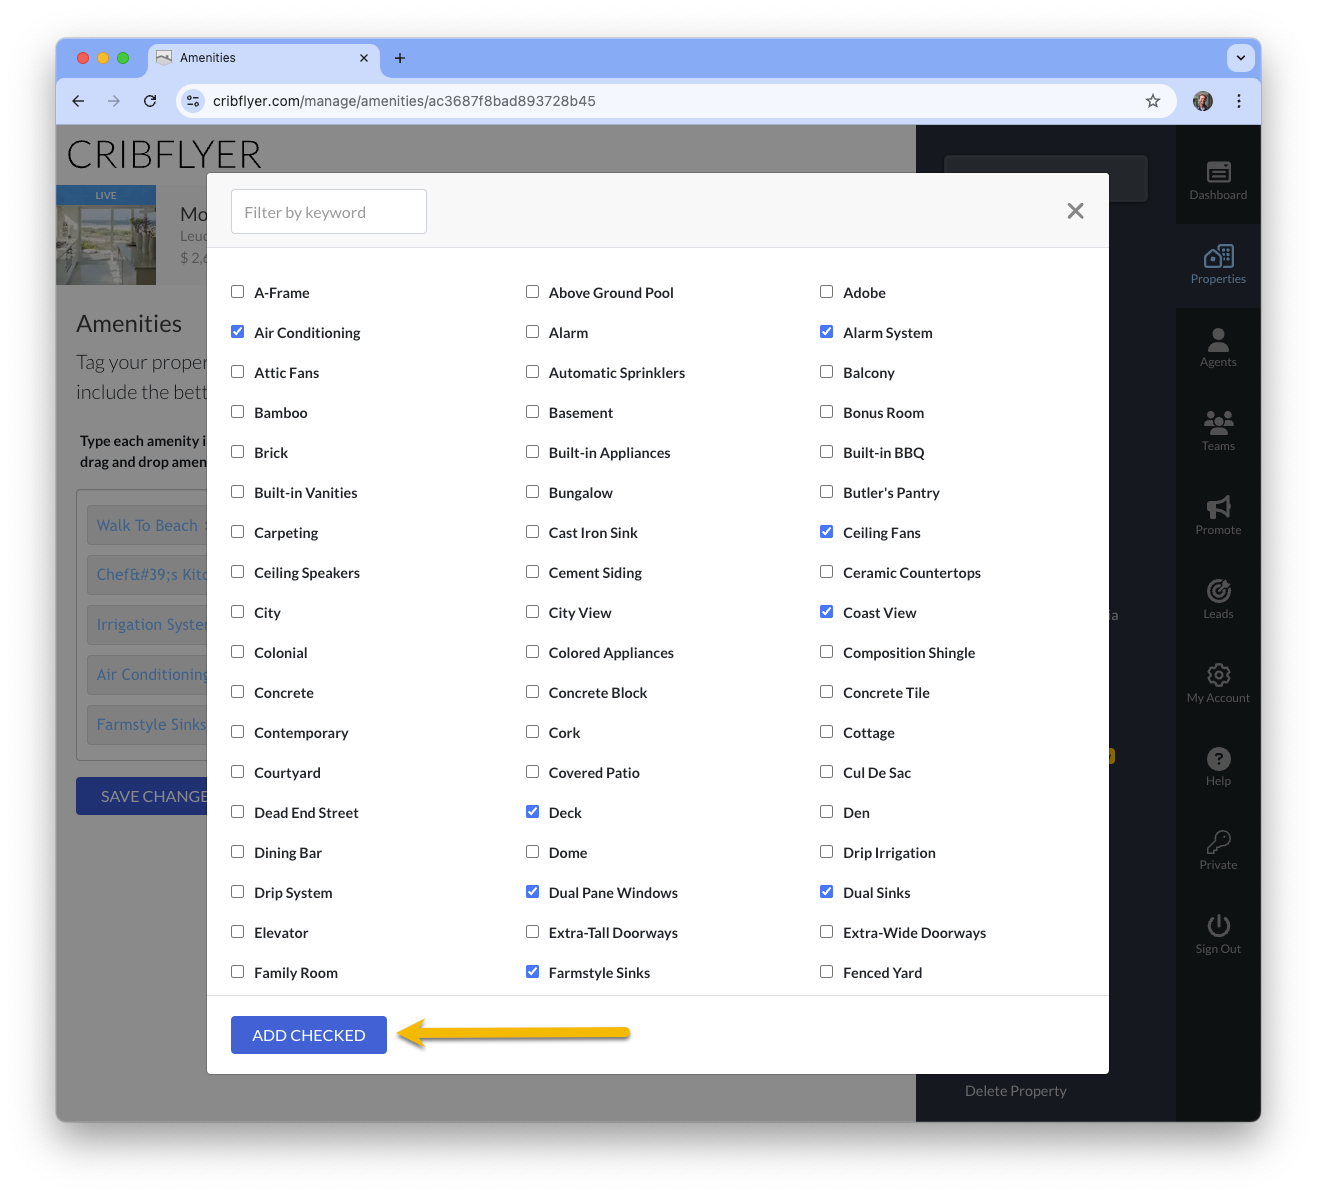
Task: Uncheck the Air Conditioning checkbox
Action: pos(238,332)
